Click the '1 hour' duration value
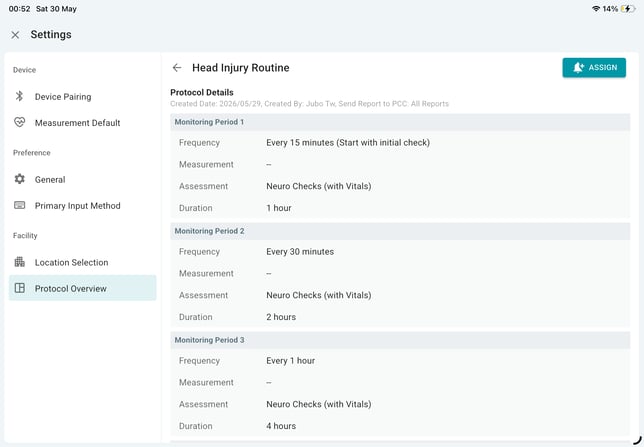Image resolution: width=644 pixels, height=447 pixels. tap(279, 208)
